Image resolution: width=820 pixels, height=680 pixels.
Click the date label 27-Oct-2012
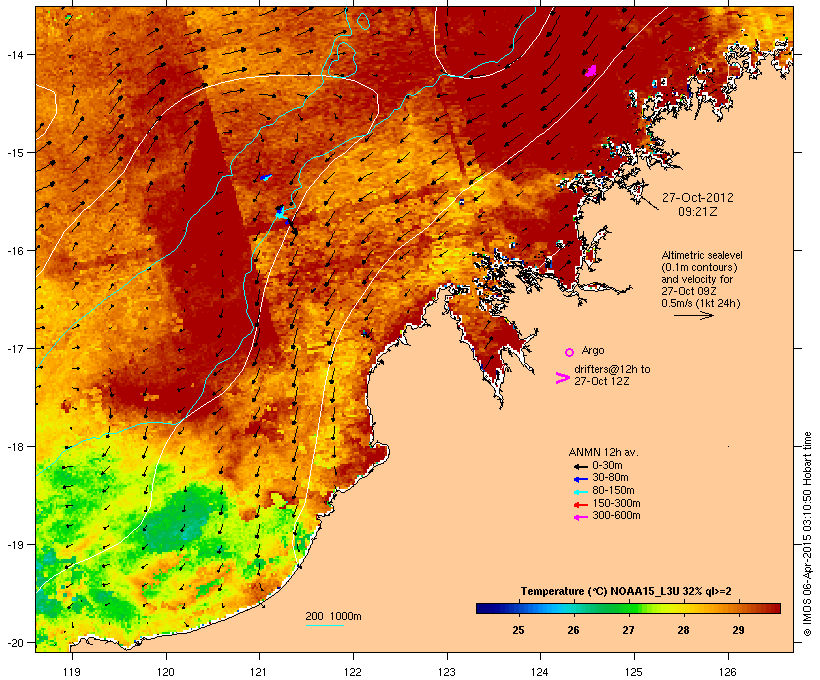click(698, 198)
